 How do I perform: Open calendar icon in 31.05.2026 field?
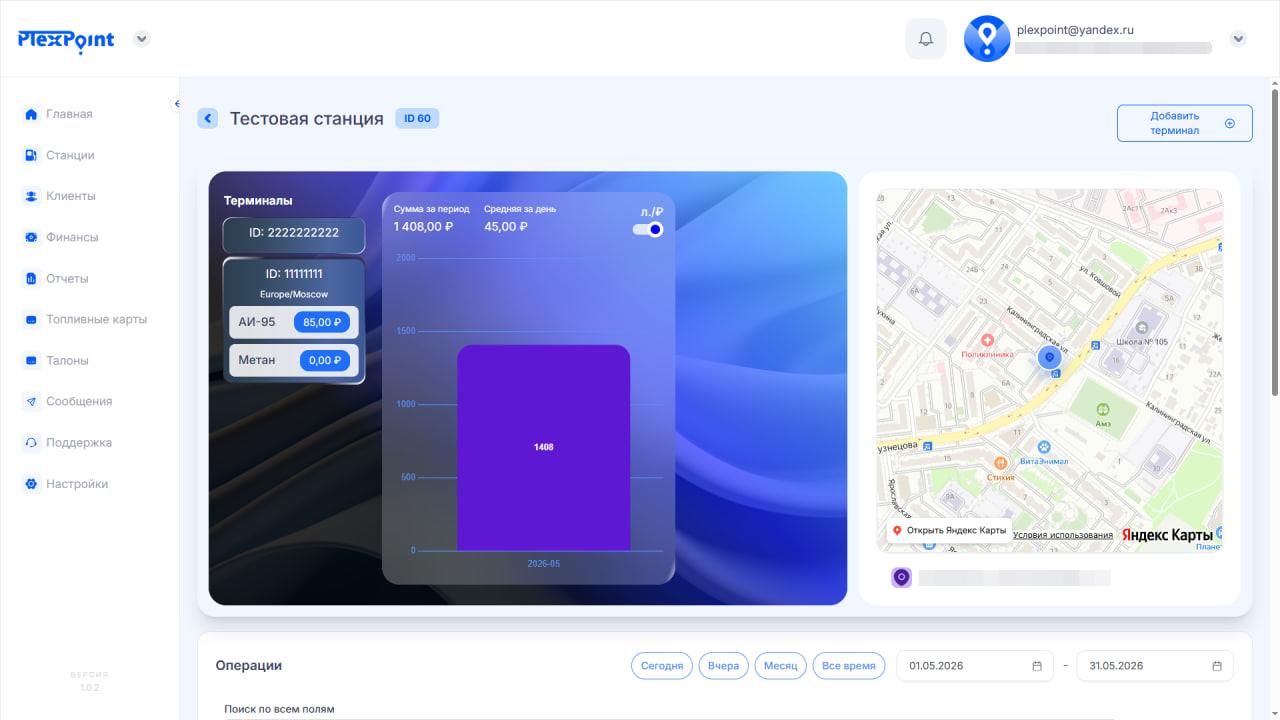click(x=1217, y=666)
